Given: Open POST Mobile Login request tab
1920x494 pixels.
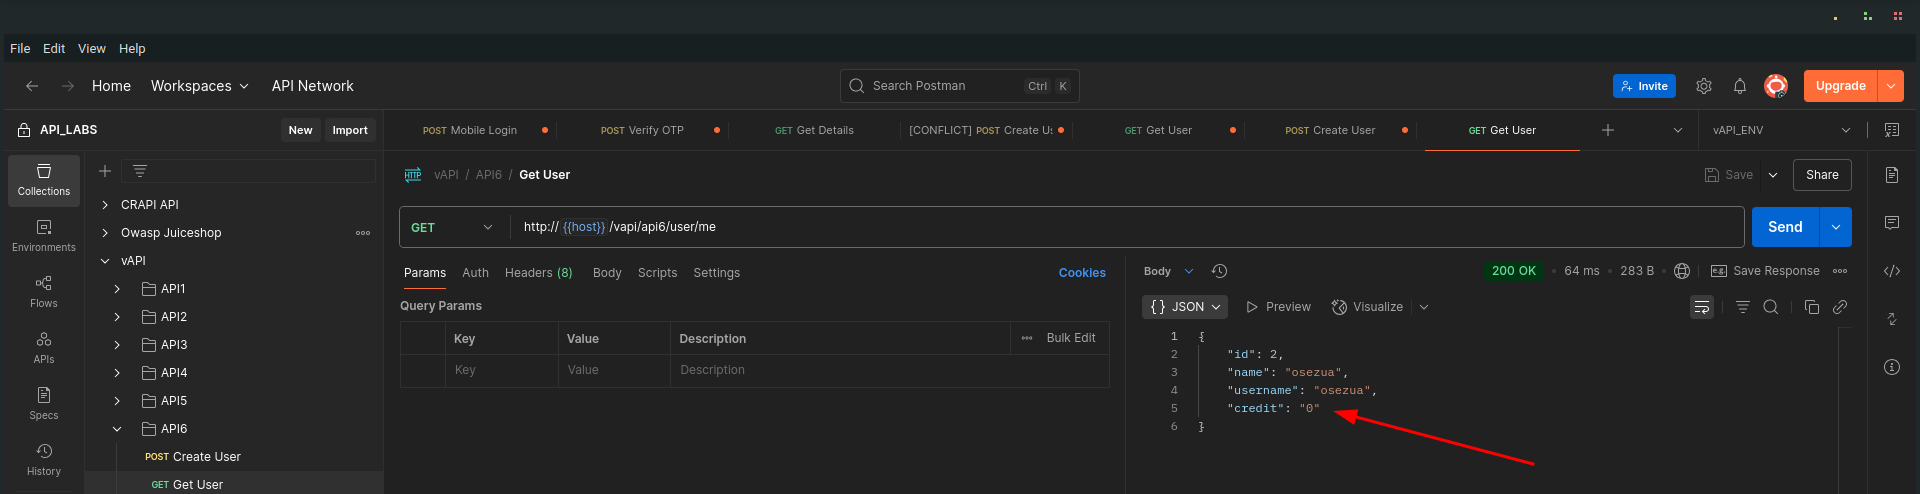Looking at the screenshot, I should coord(470,130).
